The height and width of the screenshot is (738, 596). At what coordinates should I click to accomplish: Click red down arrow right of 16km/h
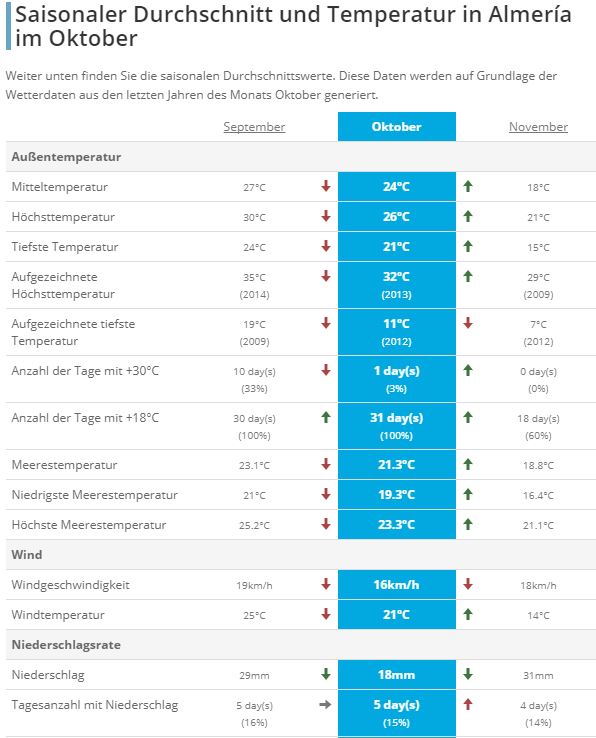click(467, 584)
